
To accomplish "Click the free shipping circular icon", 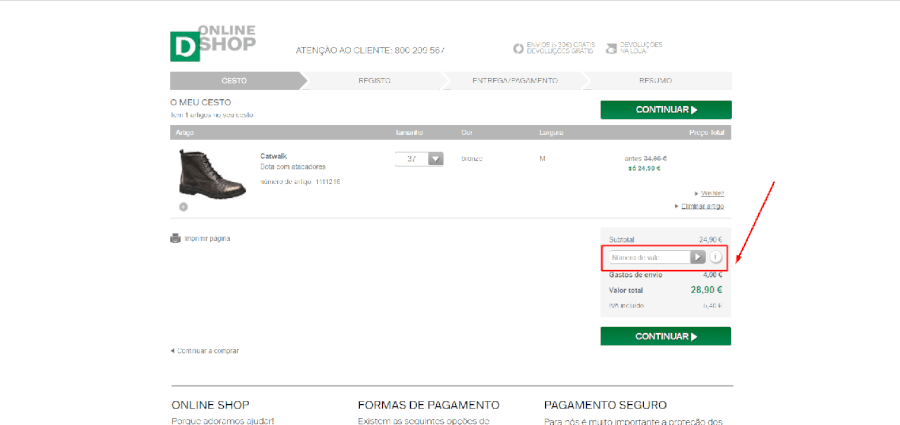I will click(518, 48).
